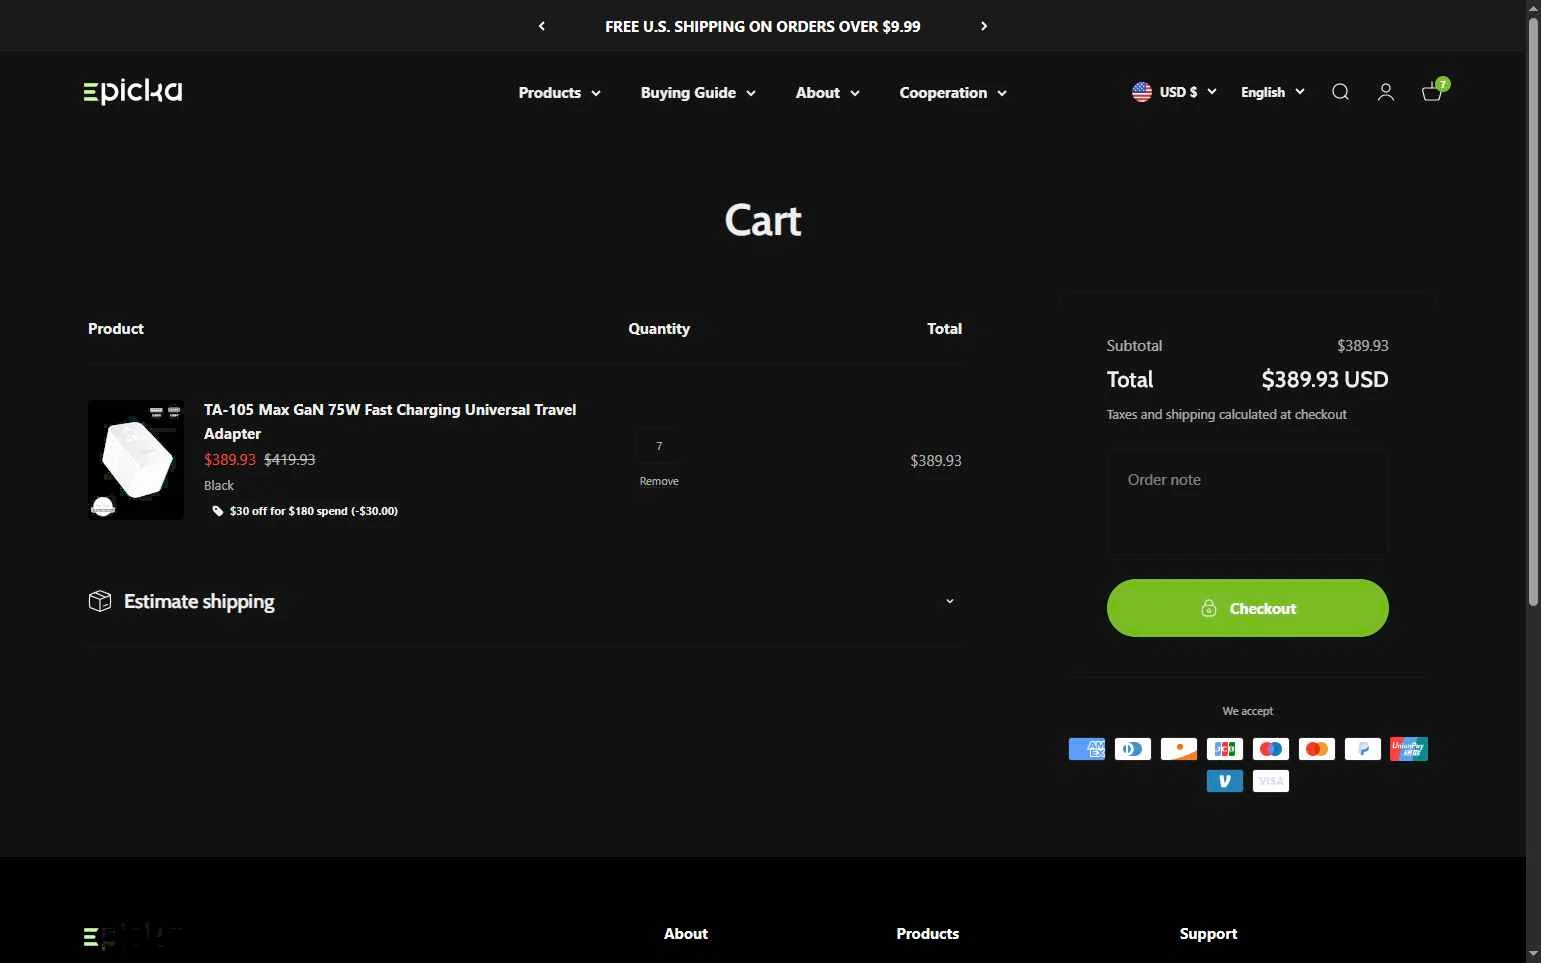Click the green Checkout button
Viewport: 1541px width, 963px height.
pos(1248,608)
